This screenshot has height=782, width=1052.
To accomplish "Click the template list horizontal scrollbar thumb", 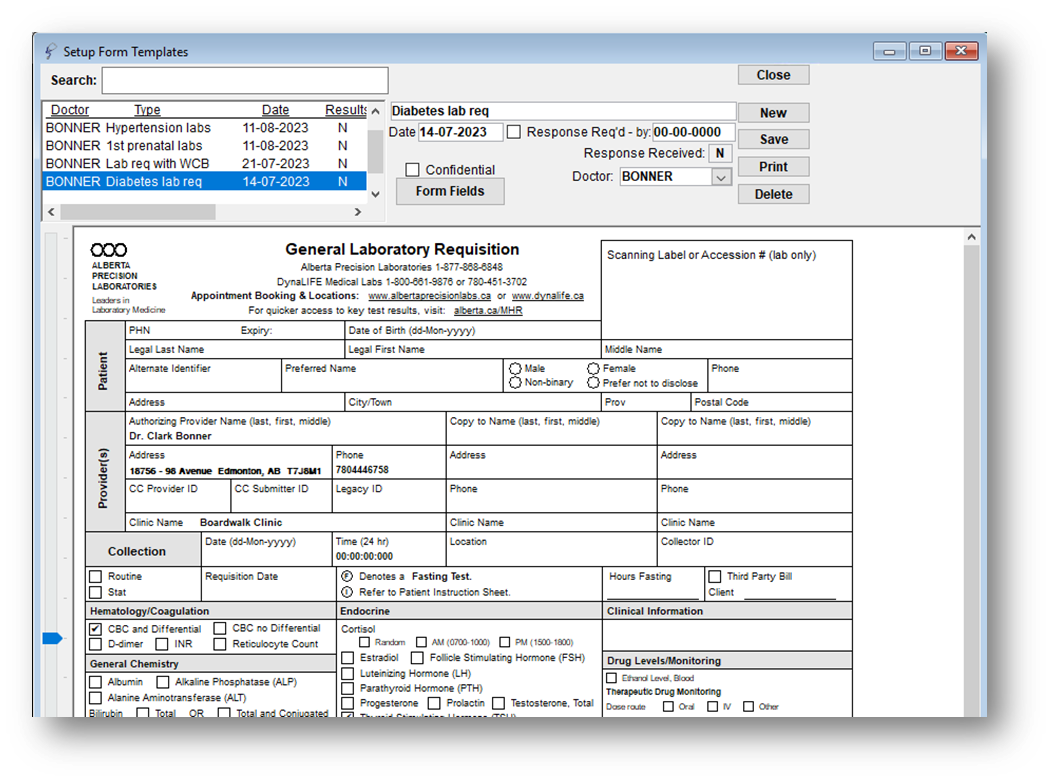I will tap(138, 212).
